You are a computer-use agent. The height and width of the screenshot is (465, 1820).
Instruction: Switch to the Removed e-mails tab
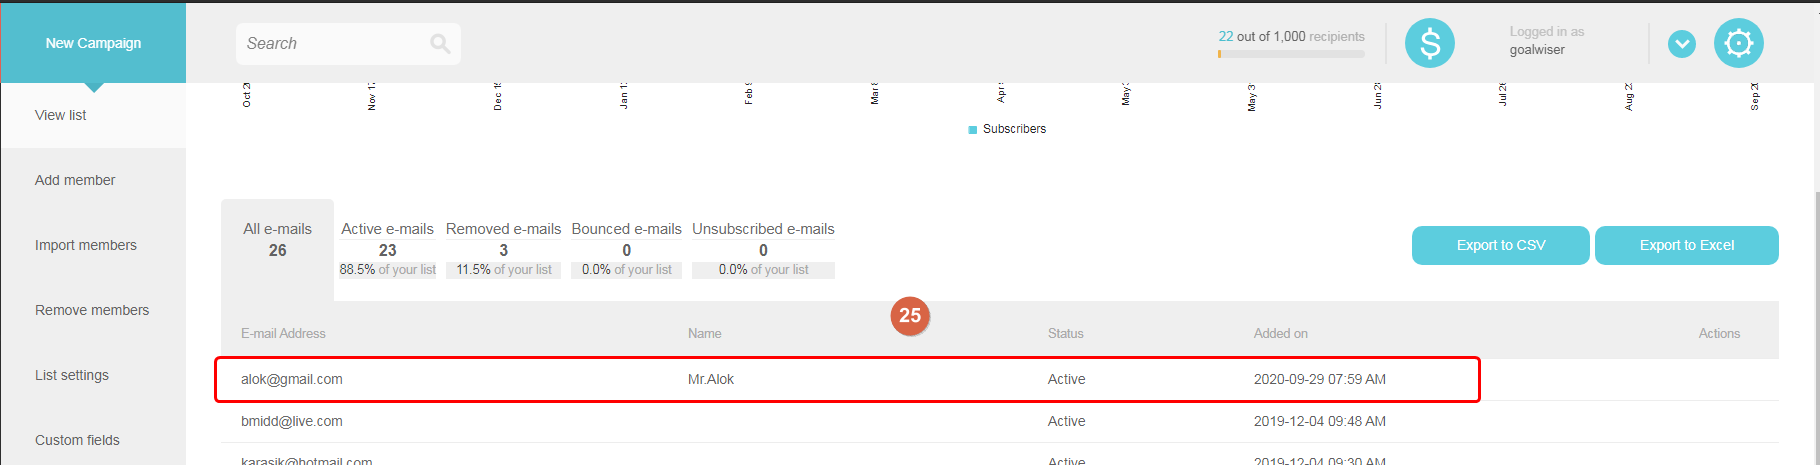coord(504,249)
